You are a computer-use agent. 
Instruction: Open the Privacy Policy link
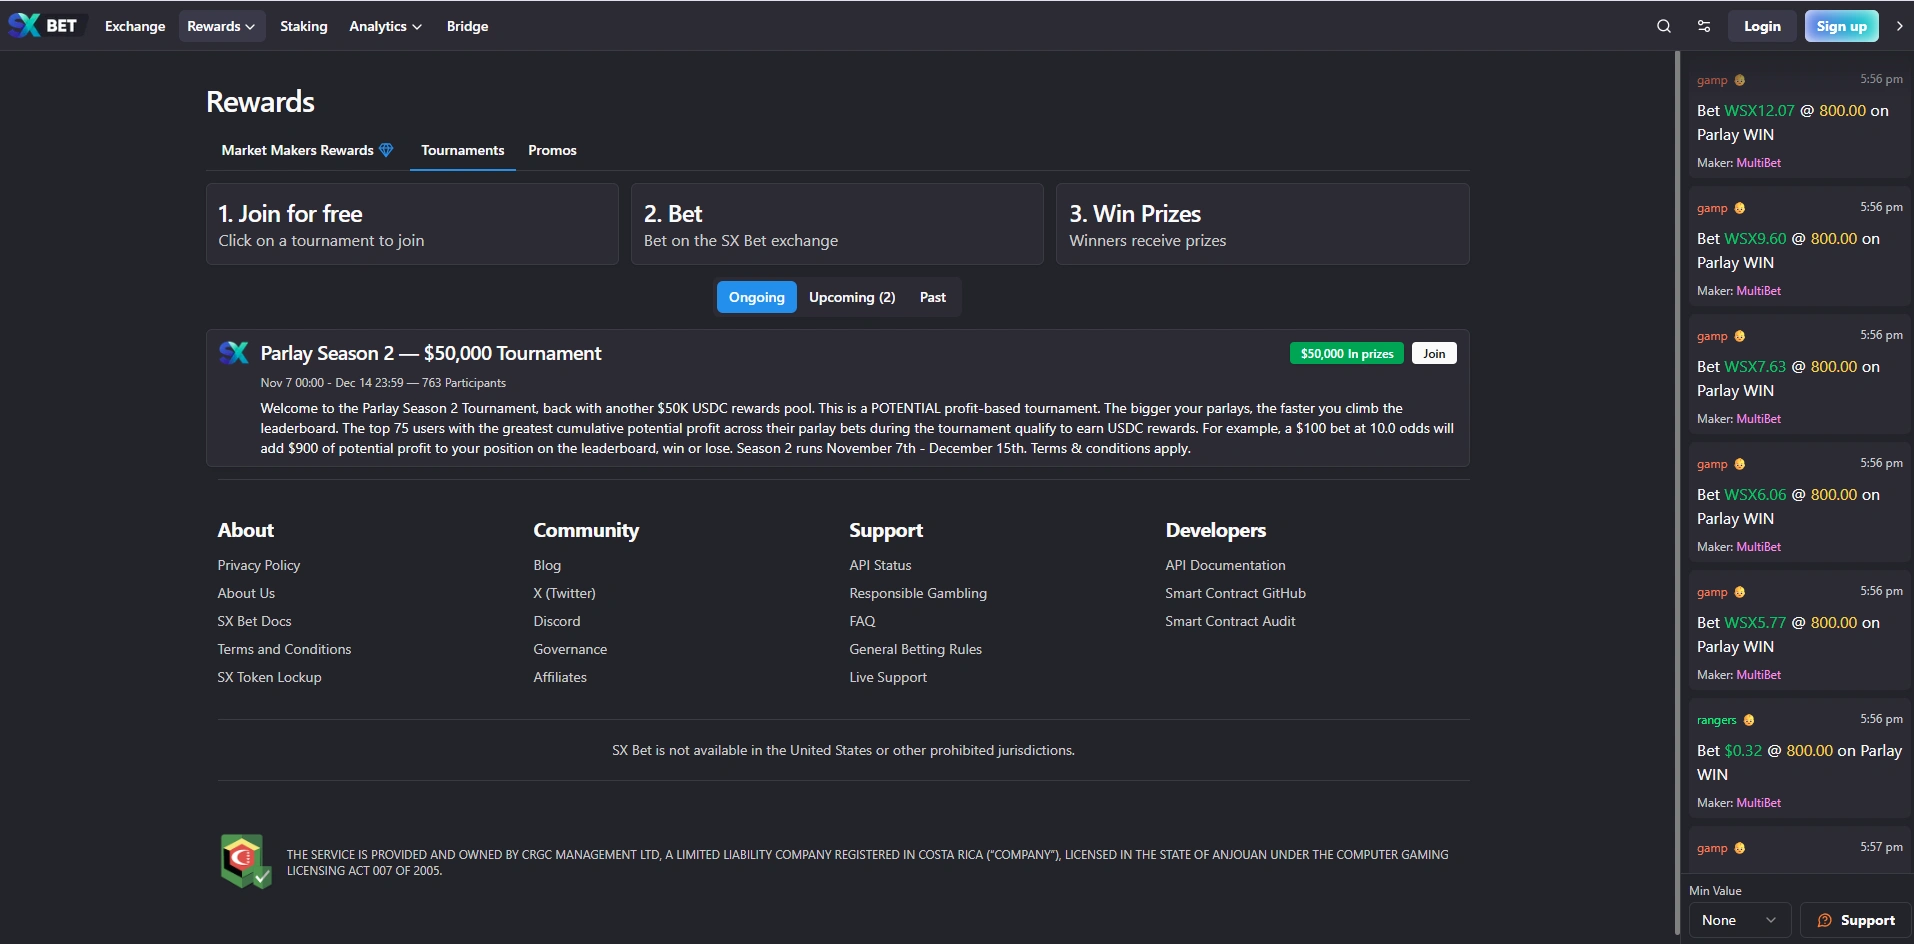point(259,565)
